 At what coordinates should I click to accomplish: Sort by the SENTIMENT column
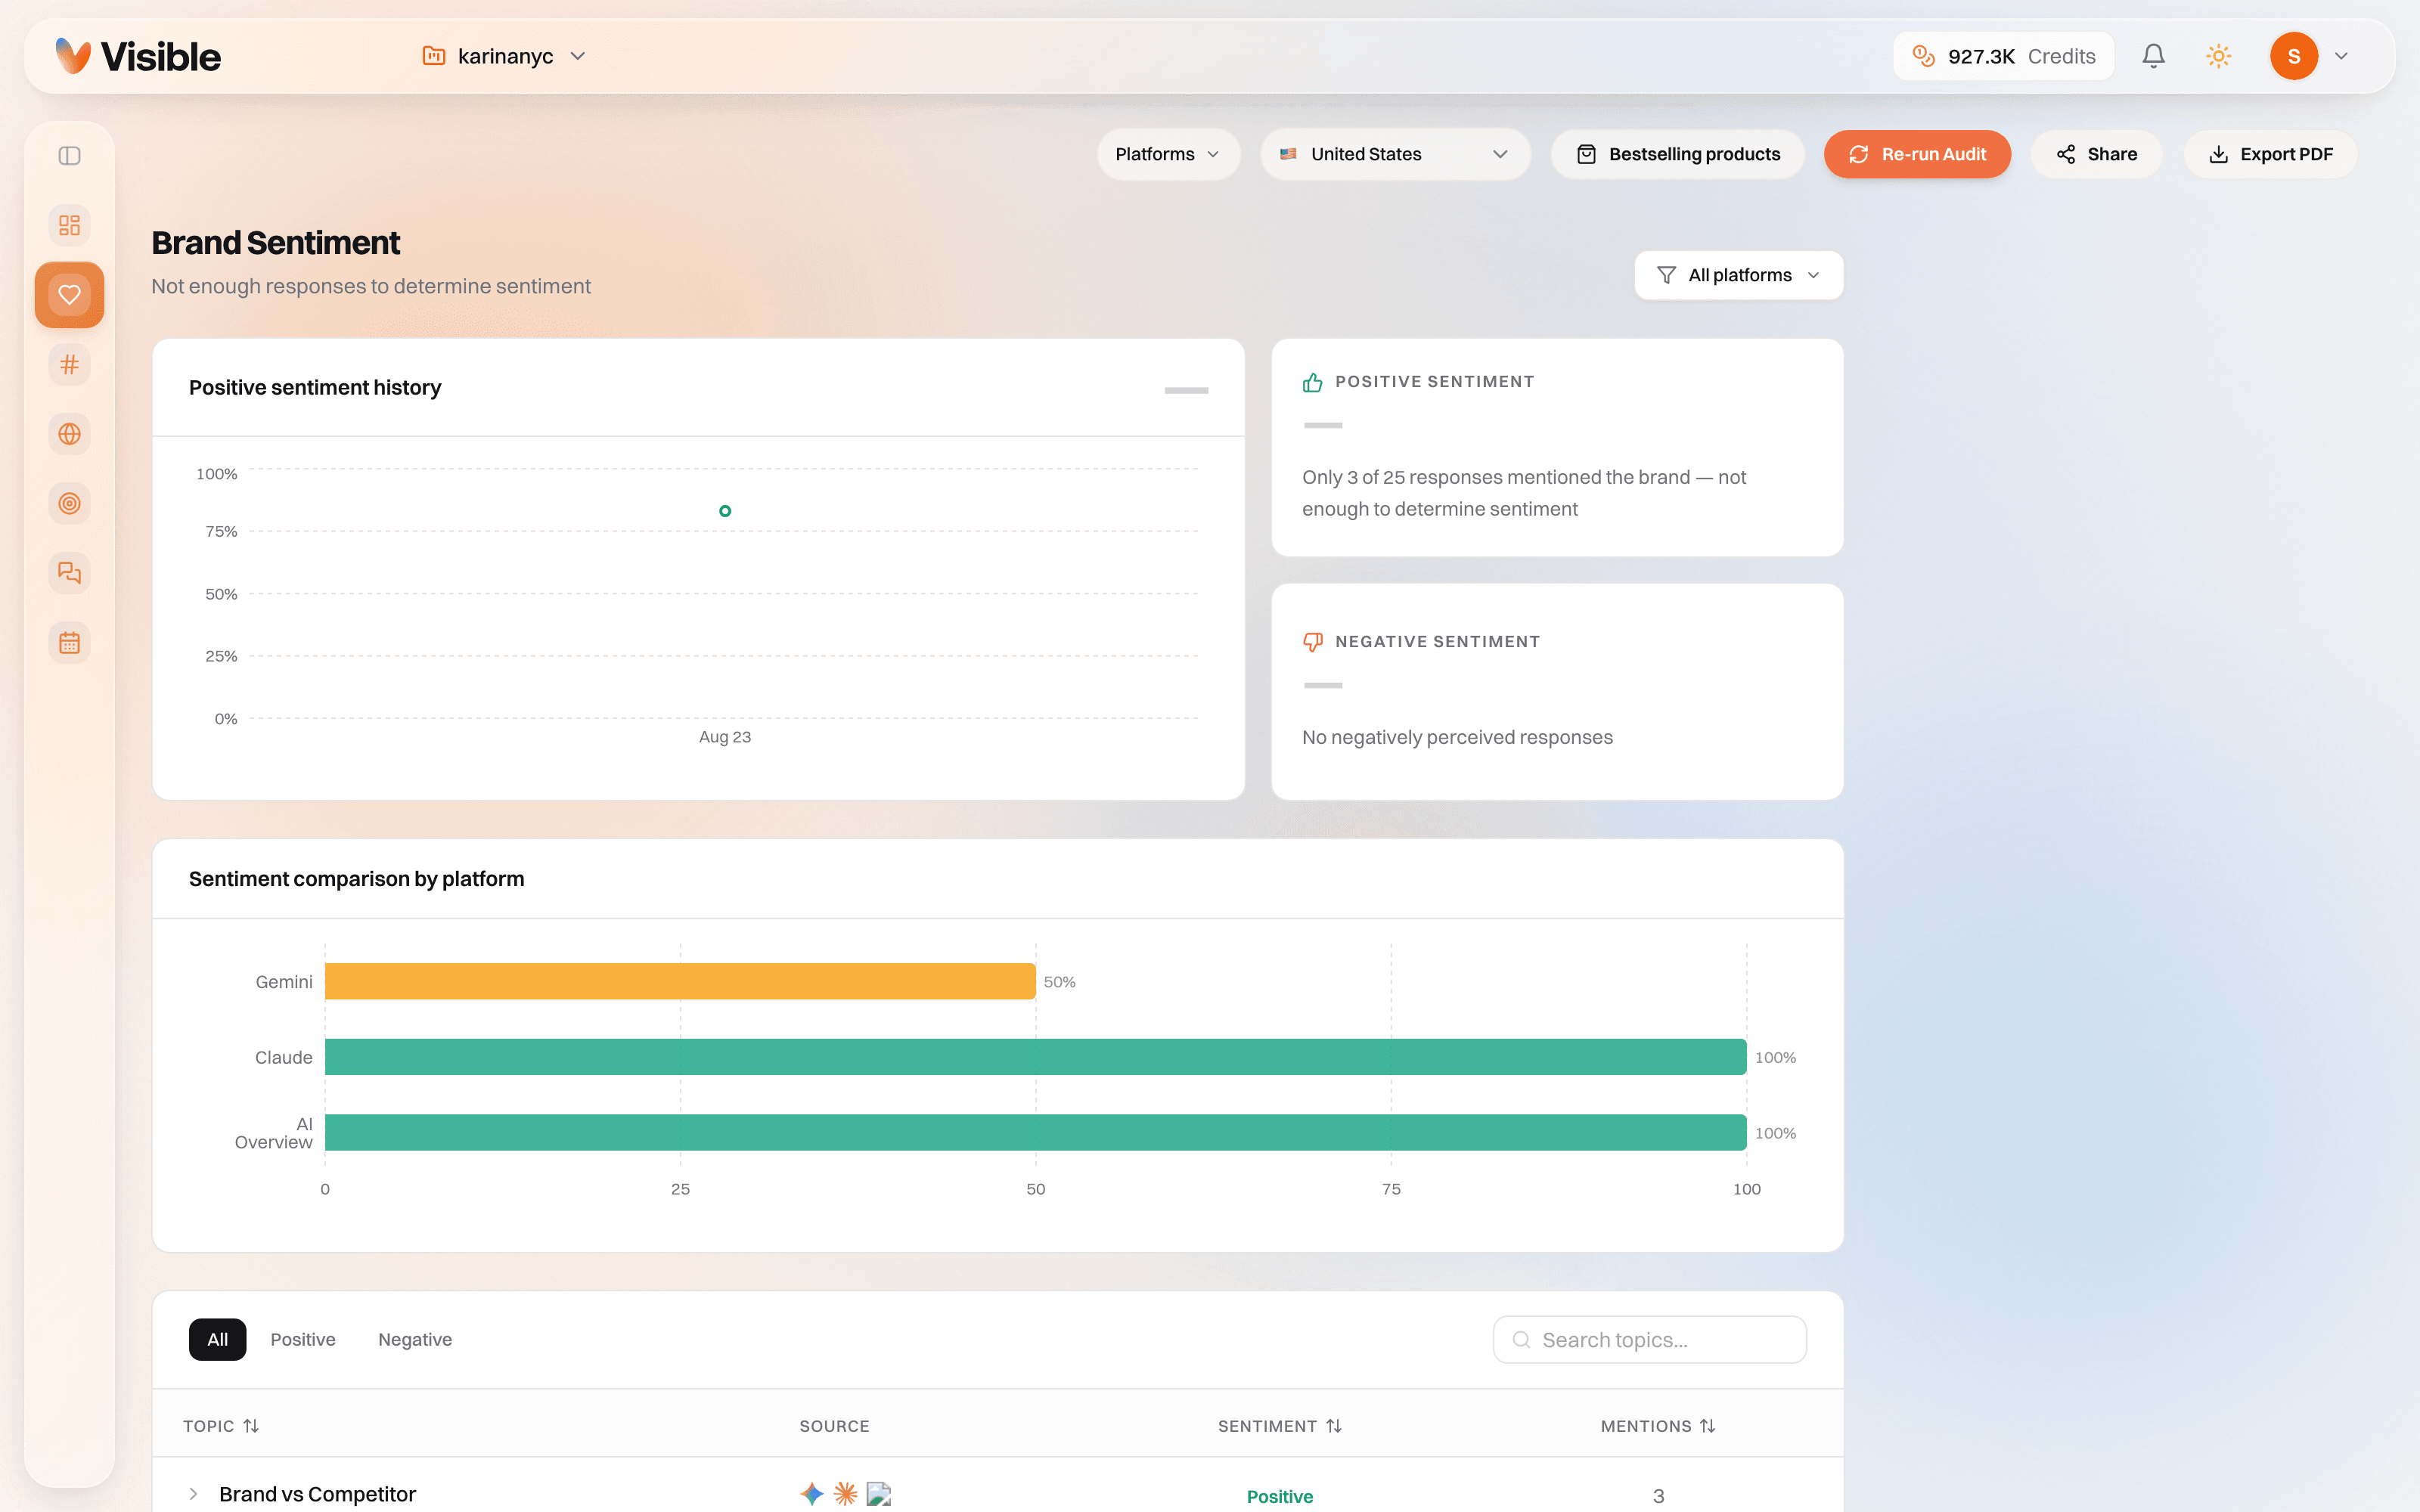(x=1280, y=1426)
